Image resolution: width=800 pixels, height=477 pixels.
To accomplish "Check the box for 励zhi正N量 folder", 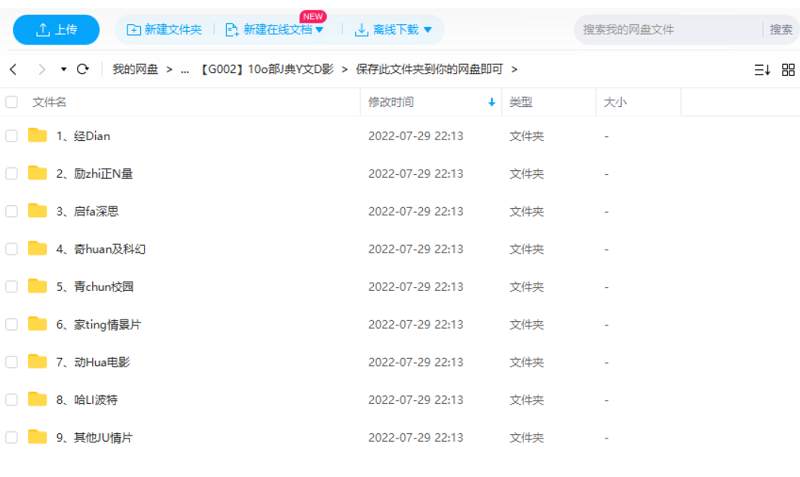I will pyautogui.click(x=12, y=173).
